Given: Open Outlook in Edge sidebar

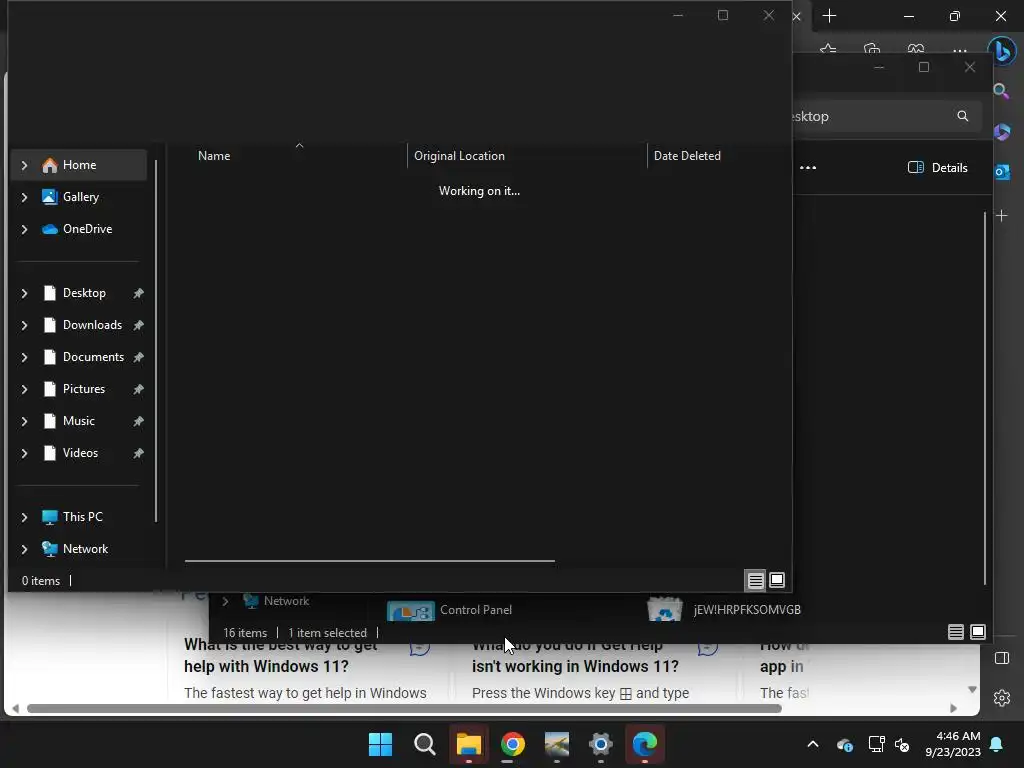Looking at the screenshot, I should coord(1002,172).
